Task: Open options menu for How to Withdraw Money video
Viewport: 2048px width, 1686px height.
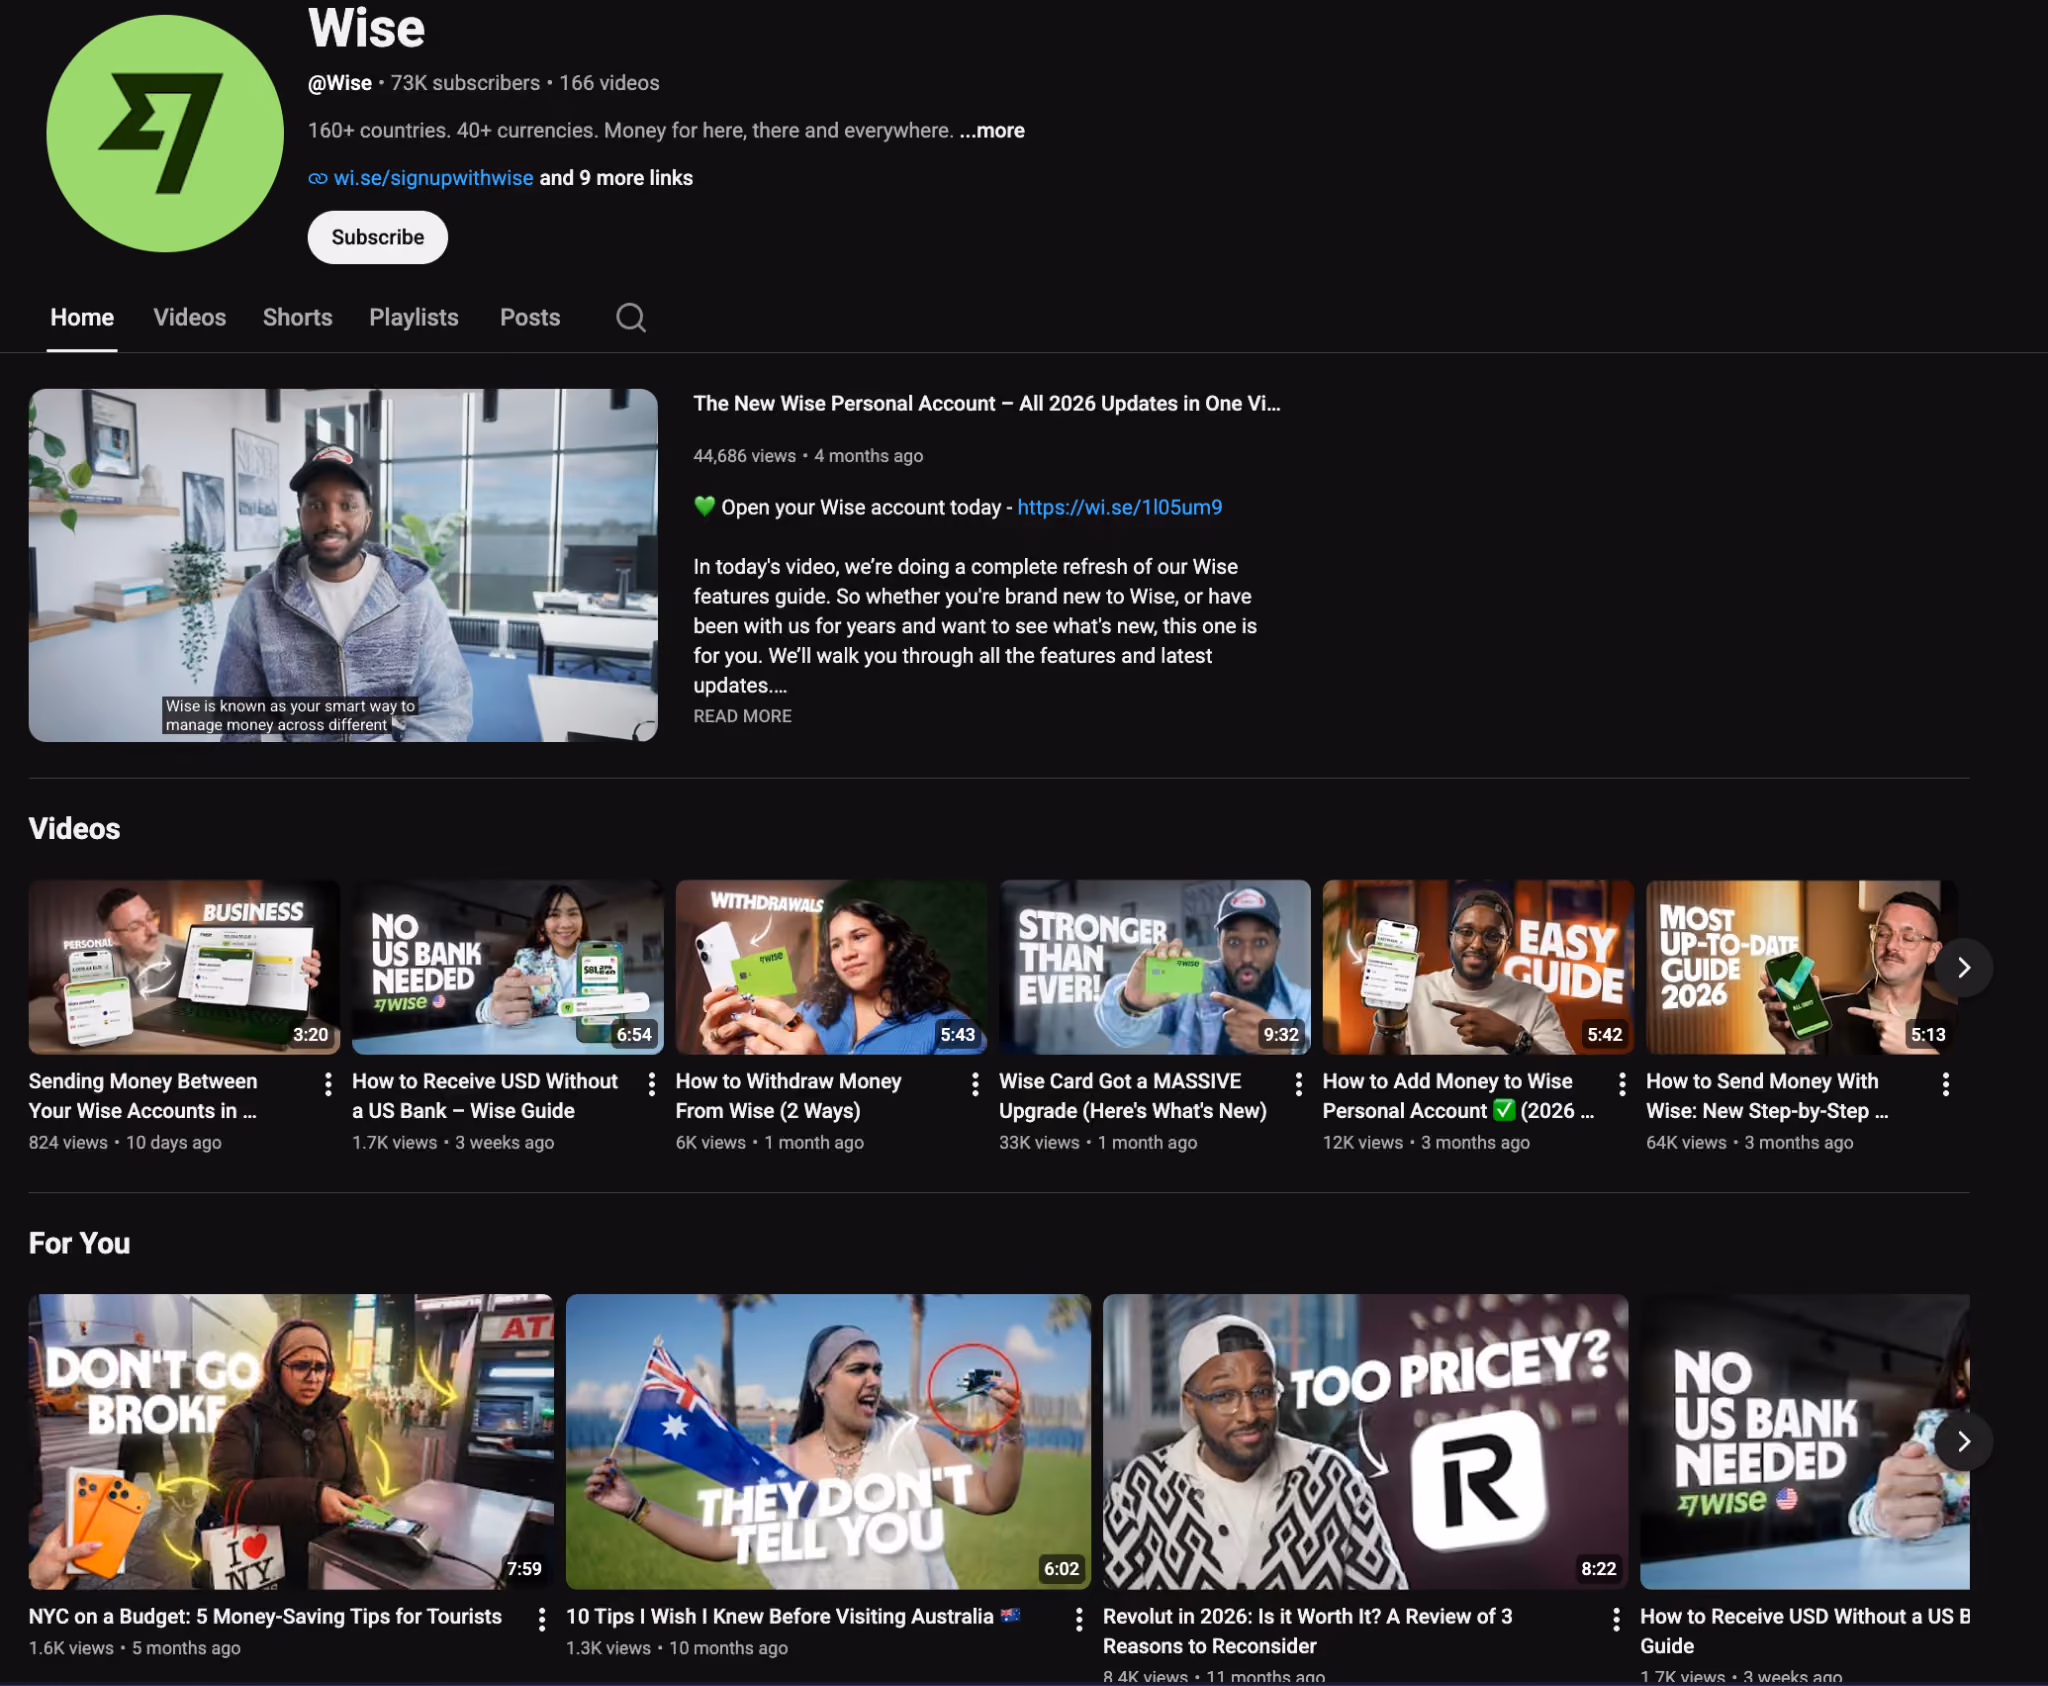Action: tap(975, 1084)
